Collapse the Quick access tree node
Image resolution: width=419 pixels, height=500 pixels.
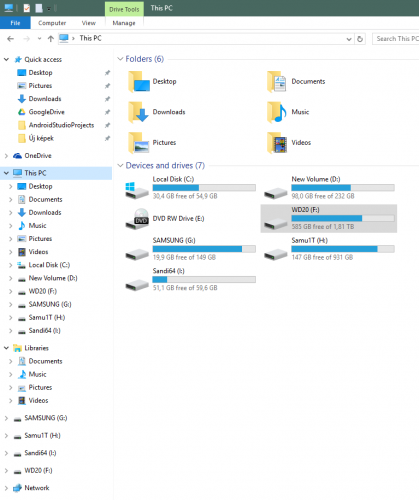pos(6,60)
